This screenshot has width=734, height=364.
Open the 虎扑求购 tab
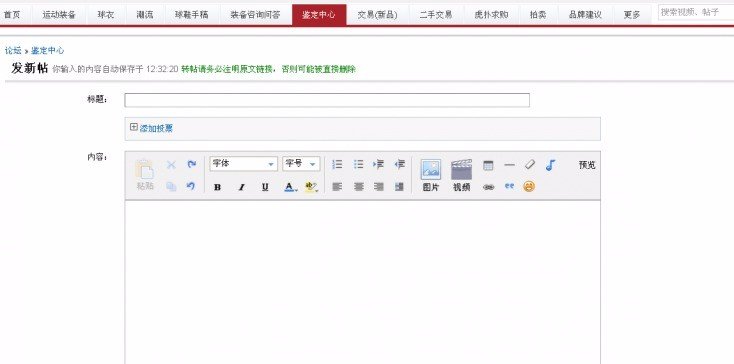[491, 15]
